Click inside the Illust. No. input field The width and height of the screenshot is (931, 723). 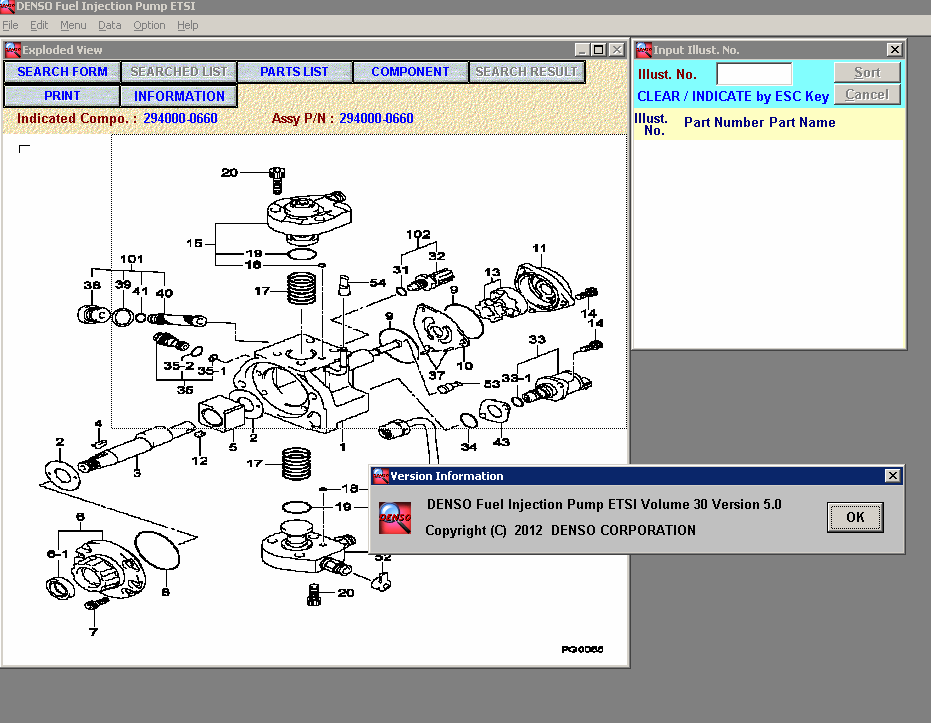tap(754, 73)
